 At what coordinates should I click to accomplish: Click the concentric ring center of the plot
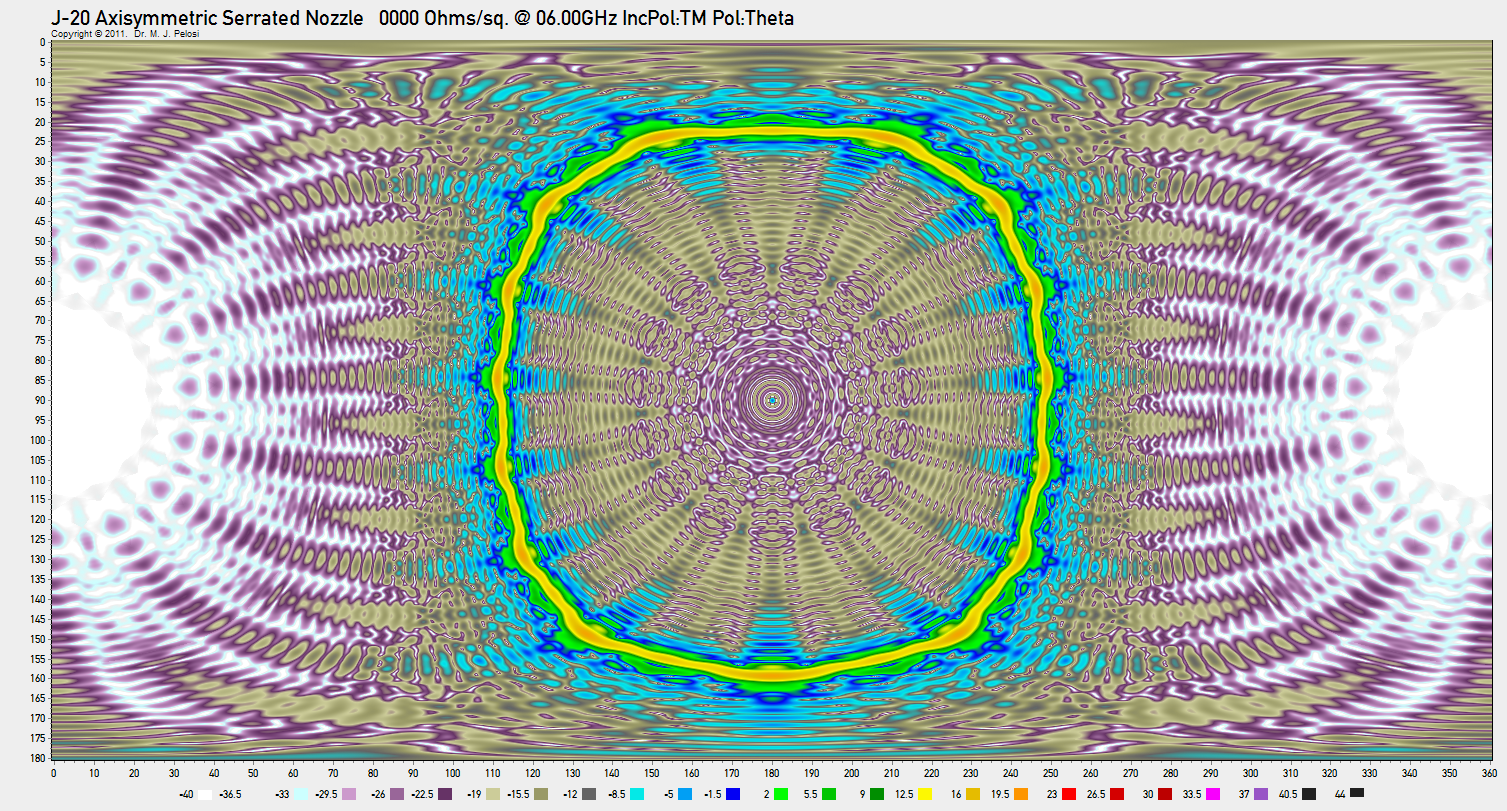(771, 400)
